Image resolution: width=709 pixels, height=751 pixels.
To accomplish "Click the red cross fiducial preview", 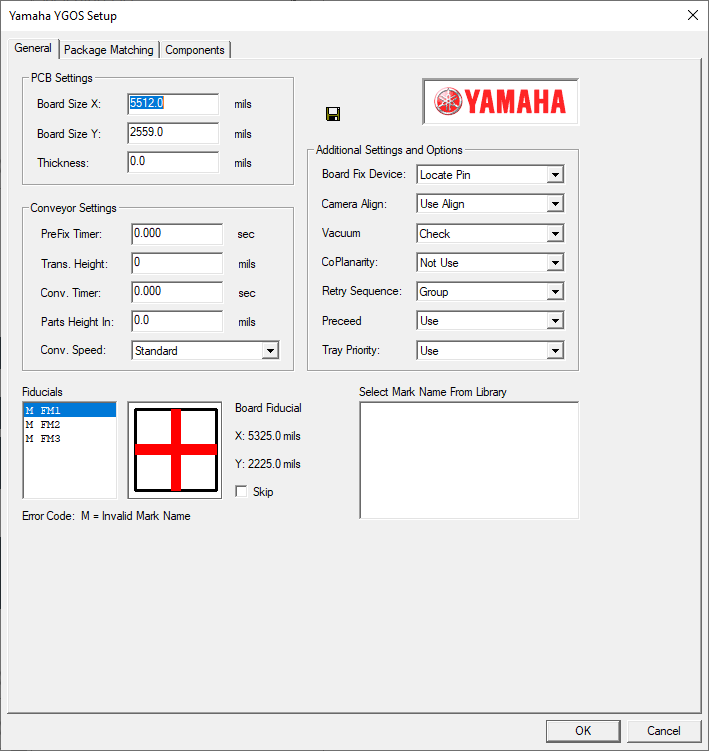I will pos(175,450).
